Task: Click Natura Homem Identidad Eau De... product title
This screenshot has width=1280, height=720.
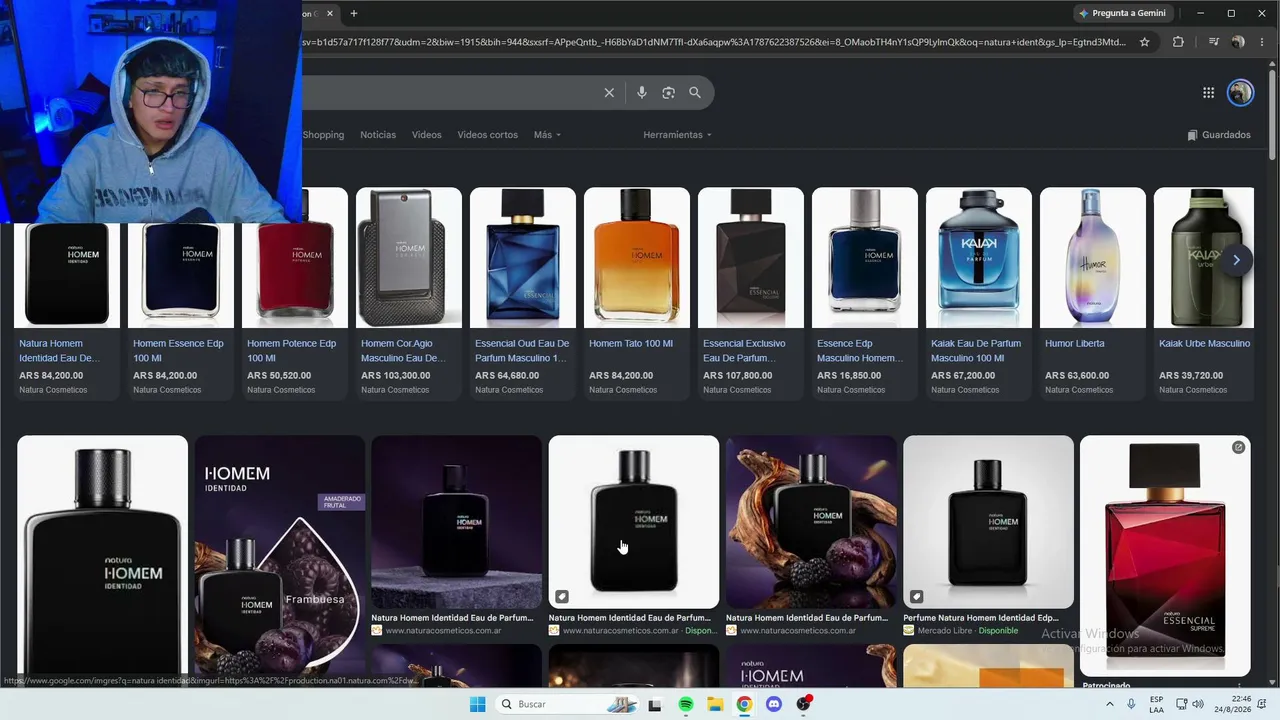Action: (x=59, y=350)
